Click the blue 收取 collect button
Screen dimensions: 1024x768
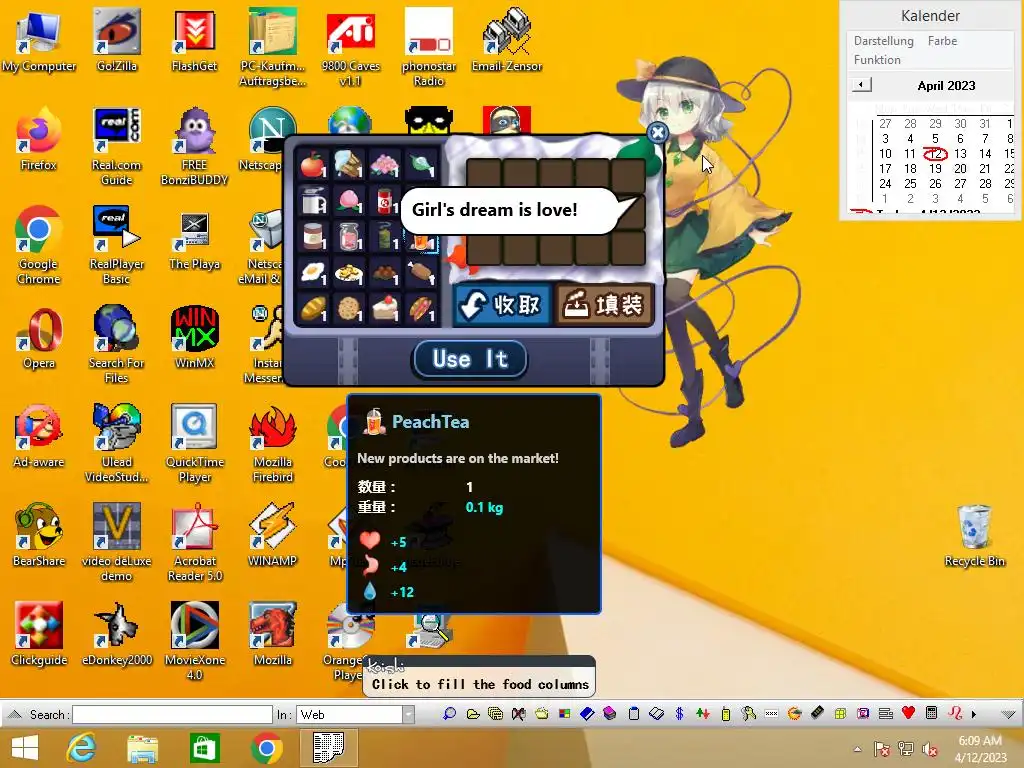(x=502, y=304)
